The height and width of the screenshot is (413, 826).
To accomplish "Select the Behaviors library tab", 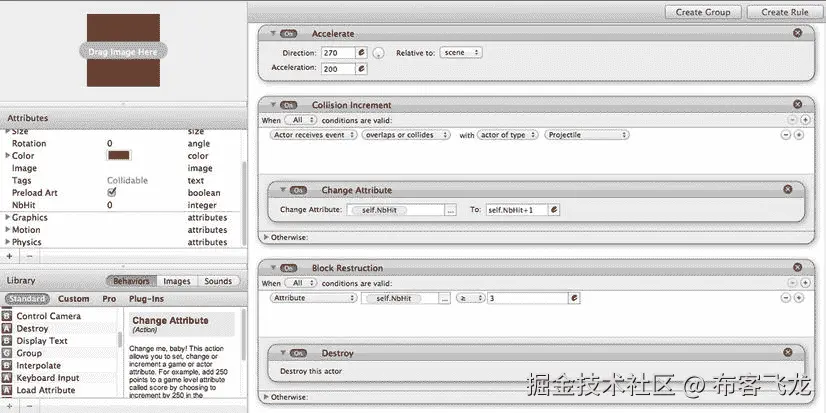I will tap(131, 281).
